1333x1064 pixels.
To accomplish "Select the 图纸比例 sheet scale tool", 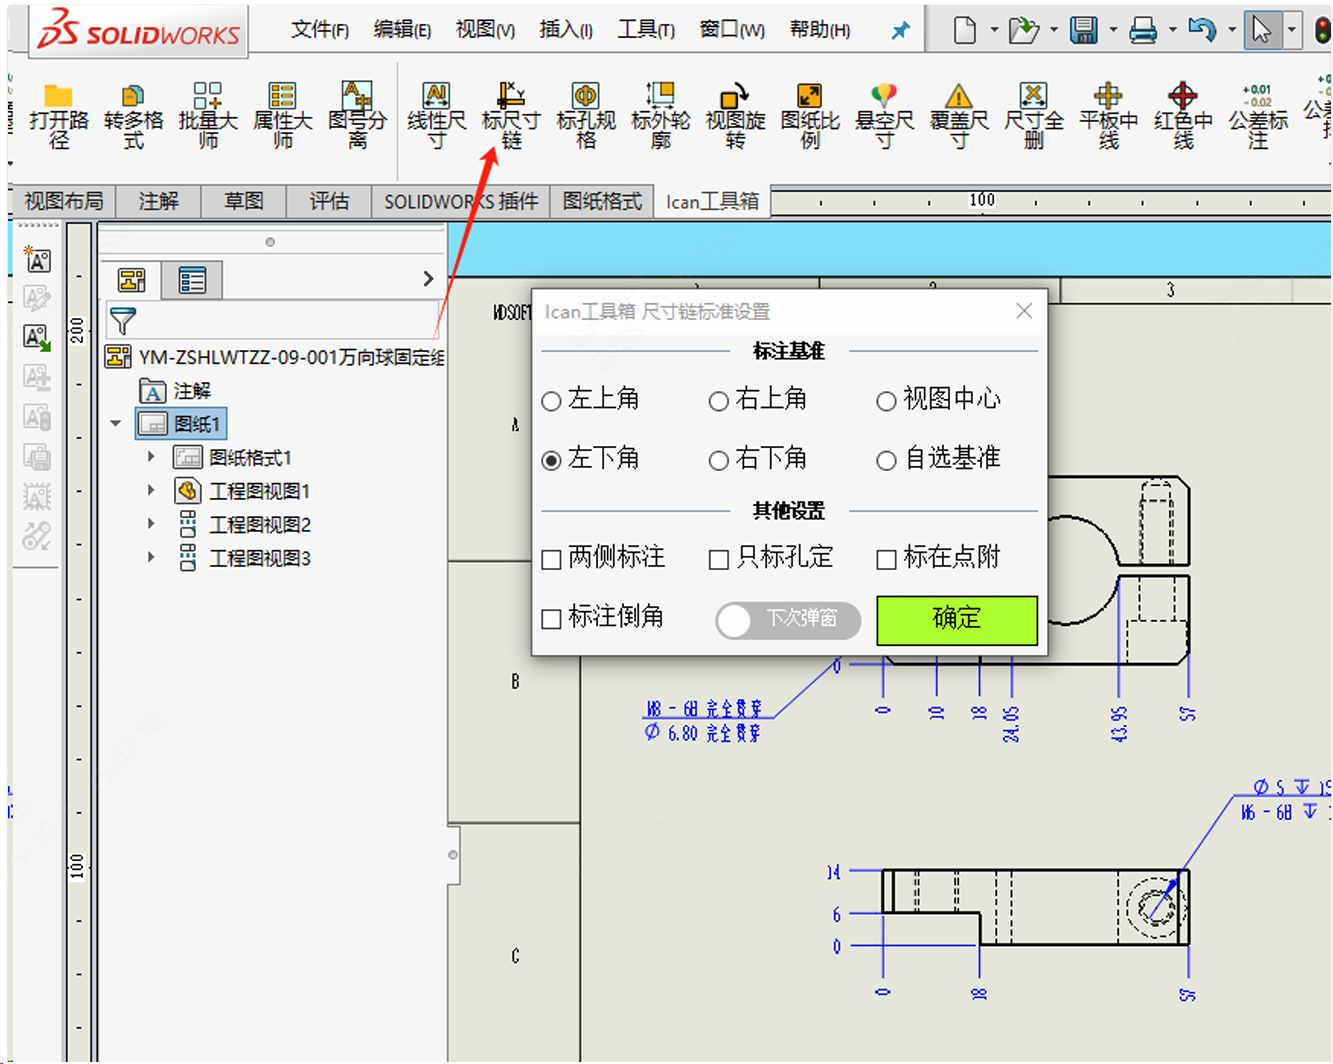I will [x=809, y=115].
